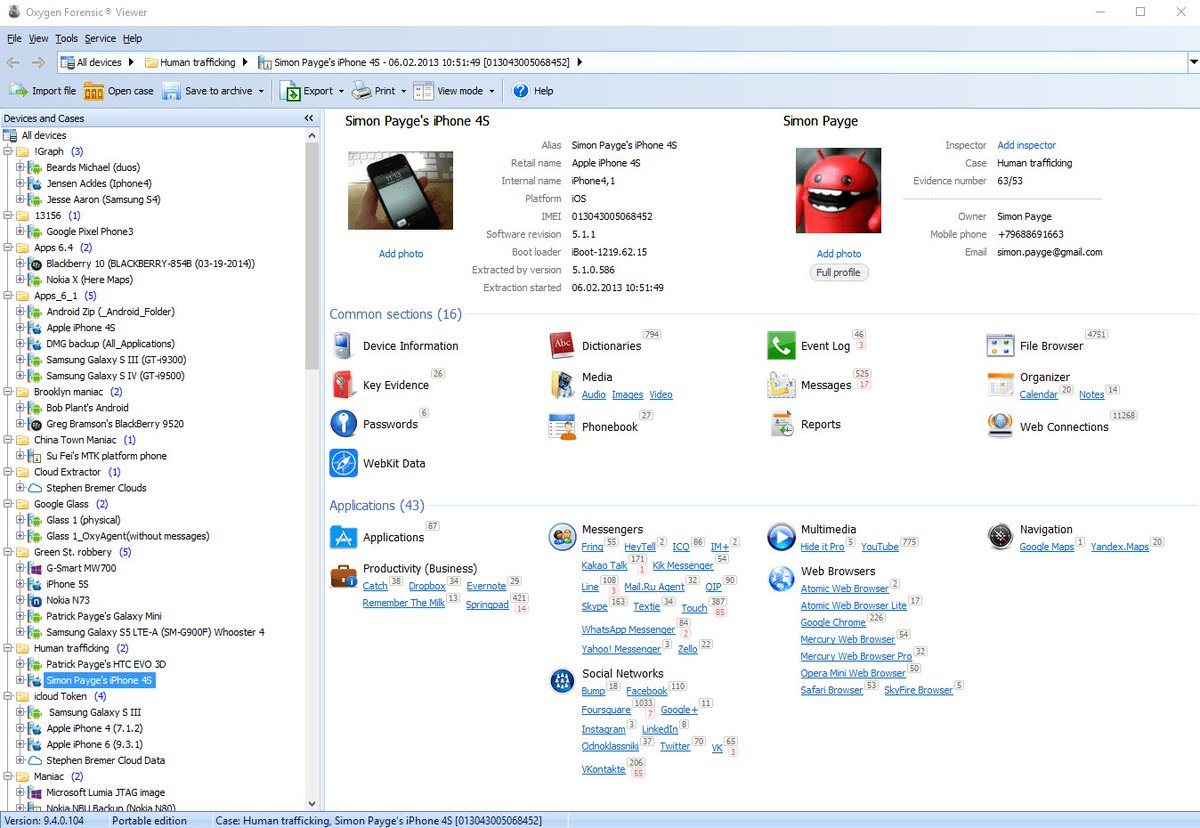Select Patrick Payge's HTC EVO 3D
Viewport: 1200px width, 828px height.
tap(106, 664)
